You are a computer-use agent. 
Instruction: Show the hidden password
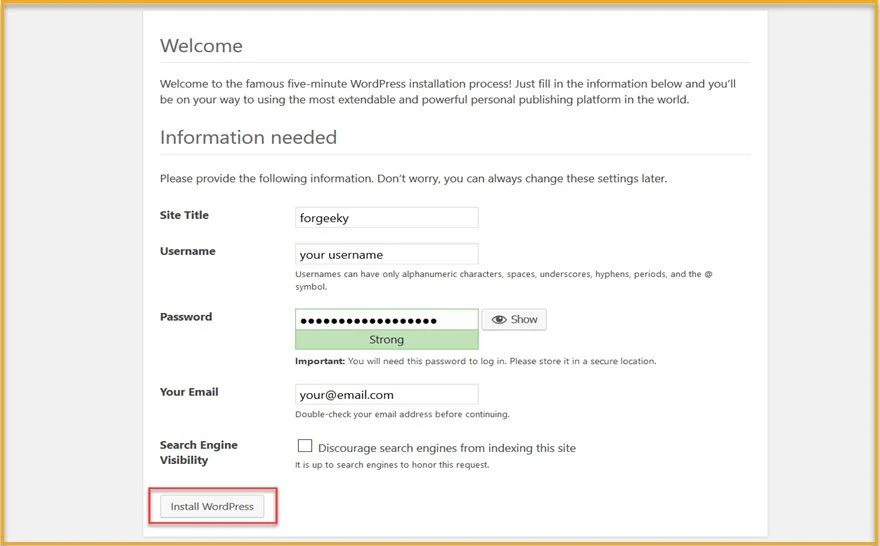point(514,319)
